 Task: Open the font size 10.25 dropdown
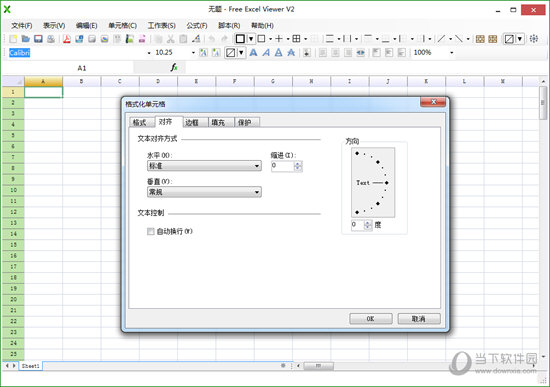[193, 53]
